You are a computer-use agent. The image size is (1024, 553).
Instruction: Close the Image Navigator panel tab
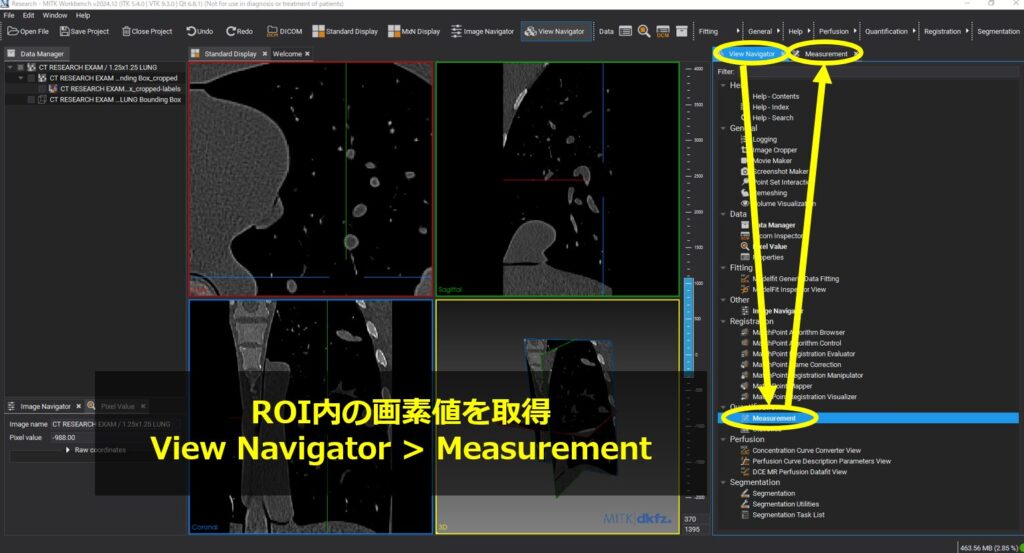pyautogui.click(x=78, y=406)
